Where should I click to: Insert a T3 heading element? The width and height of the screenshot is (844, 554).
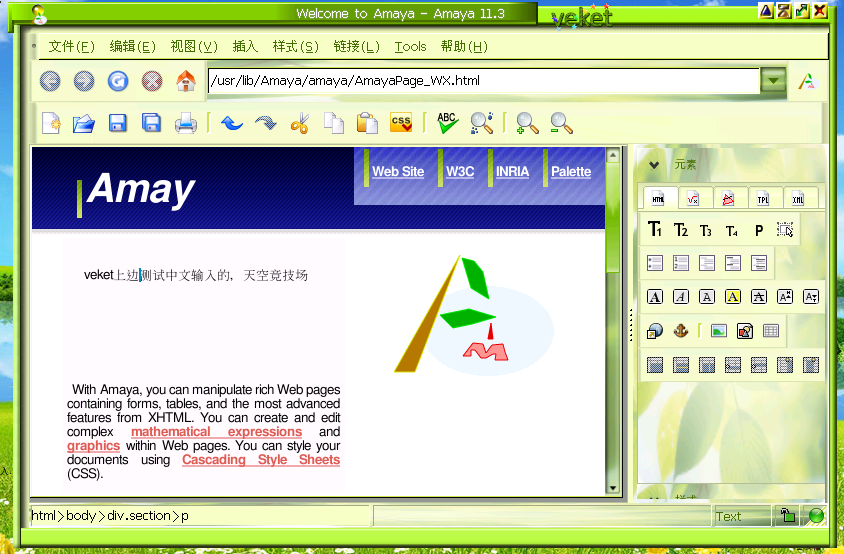pyautogui.click(x=706, y=230)
